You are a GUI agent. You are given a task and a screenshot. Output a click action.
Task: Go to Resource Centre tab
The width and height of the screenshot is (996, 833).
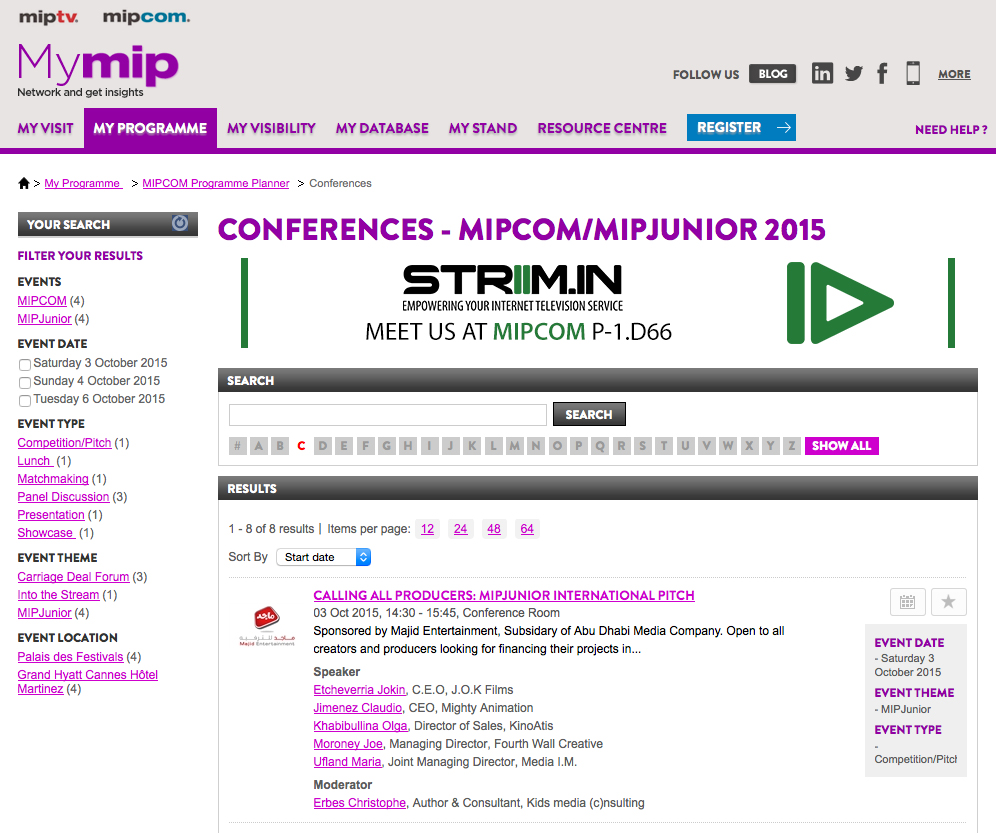[x=602, y=128]
